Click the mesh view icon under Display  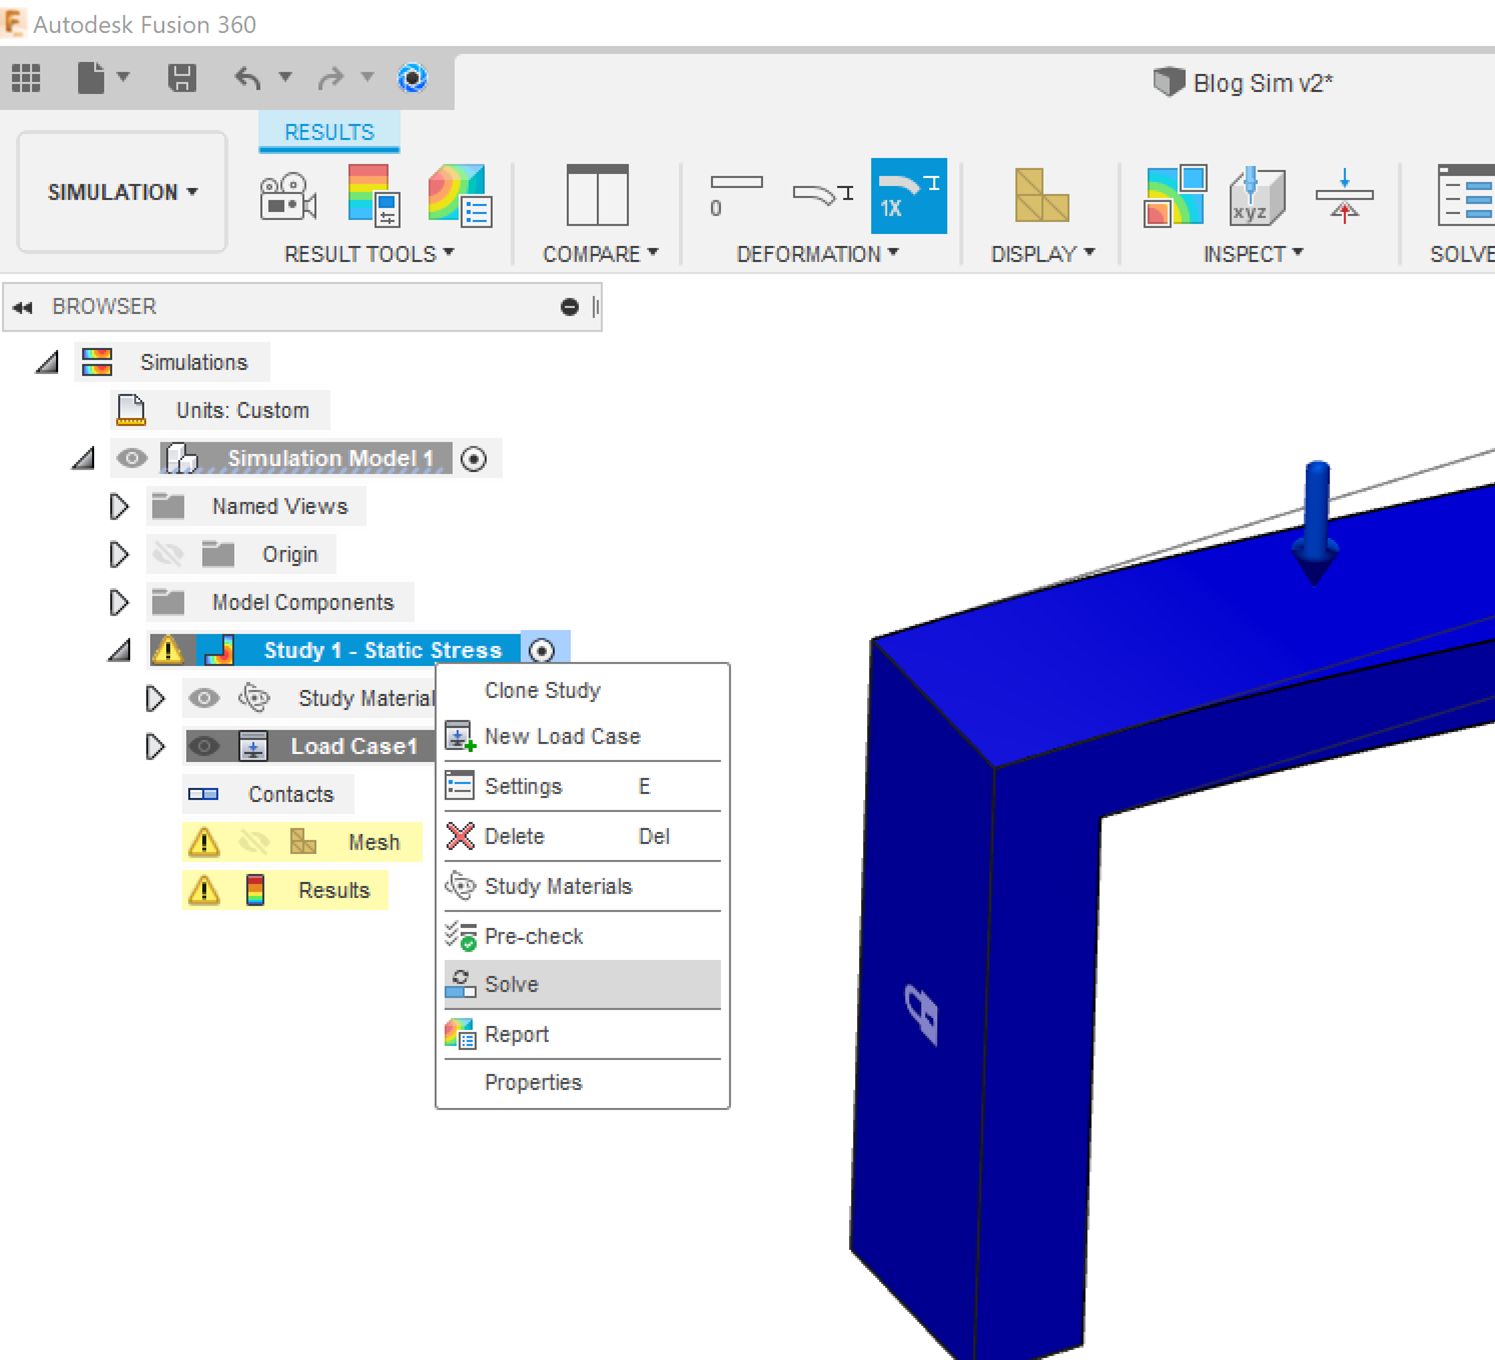[x=1040, y=196]
